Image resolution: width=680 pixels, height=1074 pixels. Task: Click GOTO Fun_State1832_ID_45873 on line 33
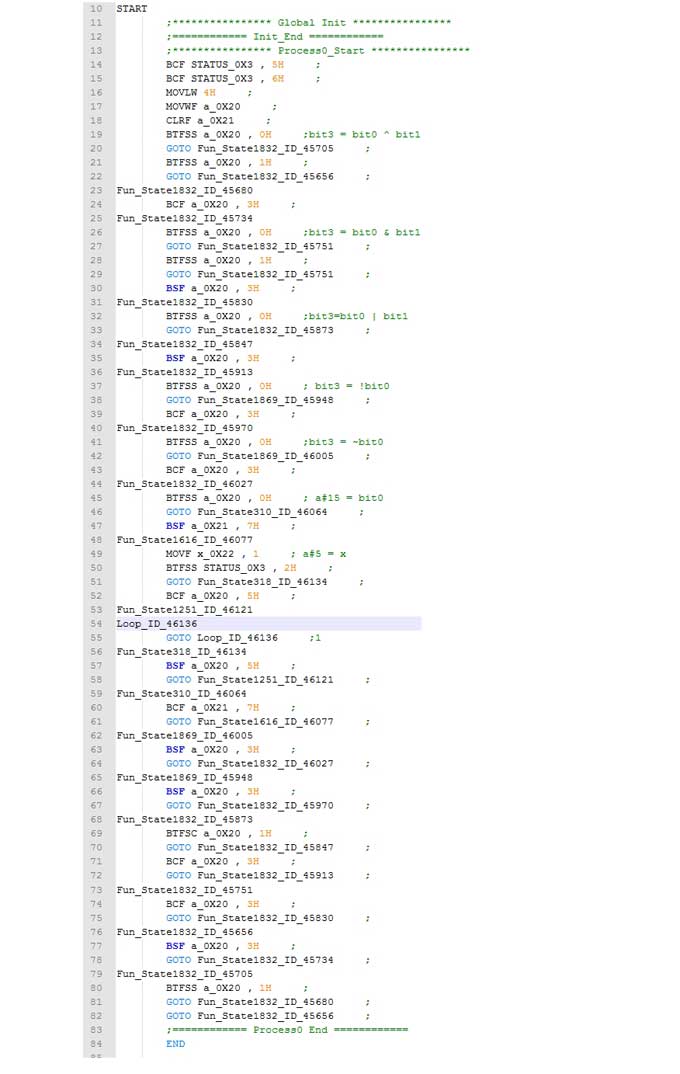pos(249,331)
